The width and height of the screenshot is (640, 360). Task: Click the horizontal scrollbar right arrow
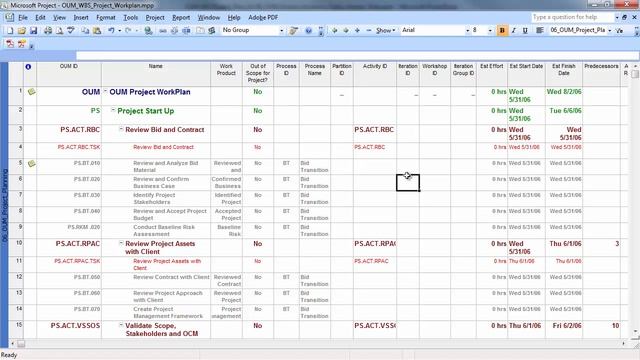(623, 344)
